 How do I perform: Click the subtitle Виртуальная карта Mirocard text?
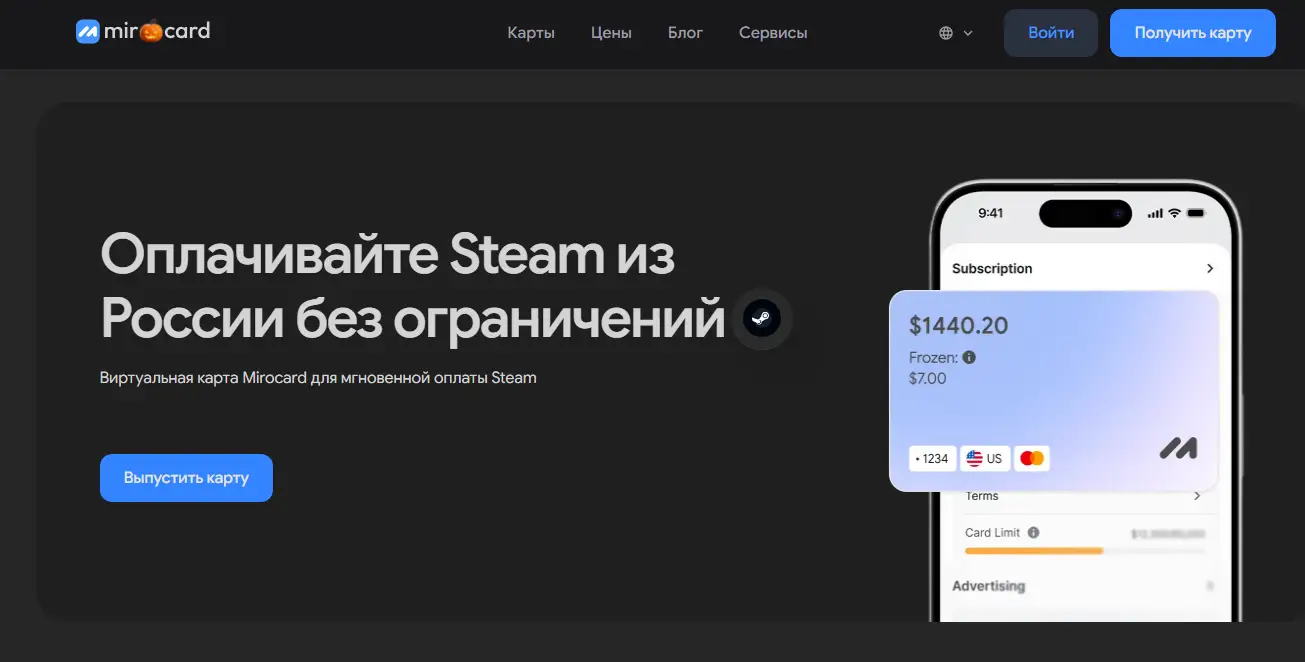[318, 378]
